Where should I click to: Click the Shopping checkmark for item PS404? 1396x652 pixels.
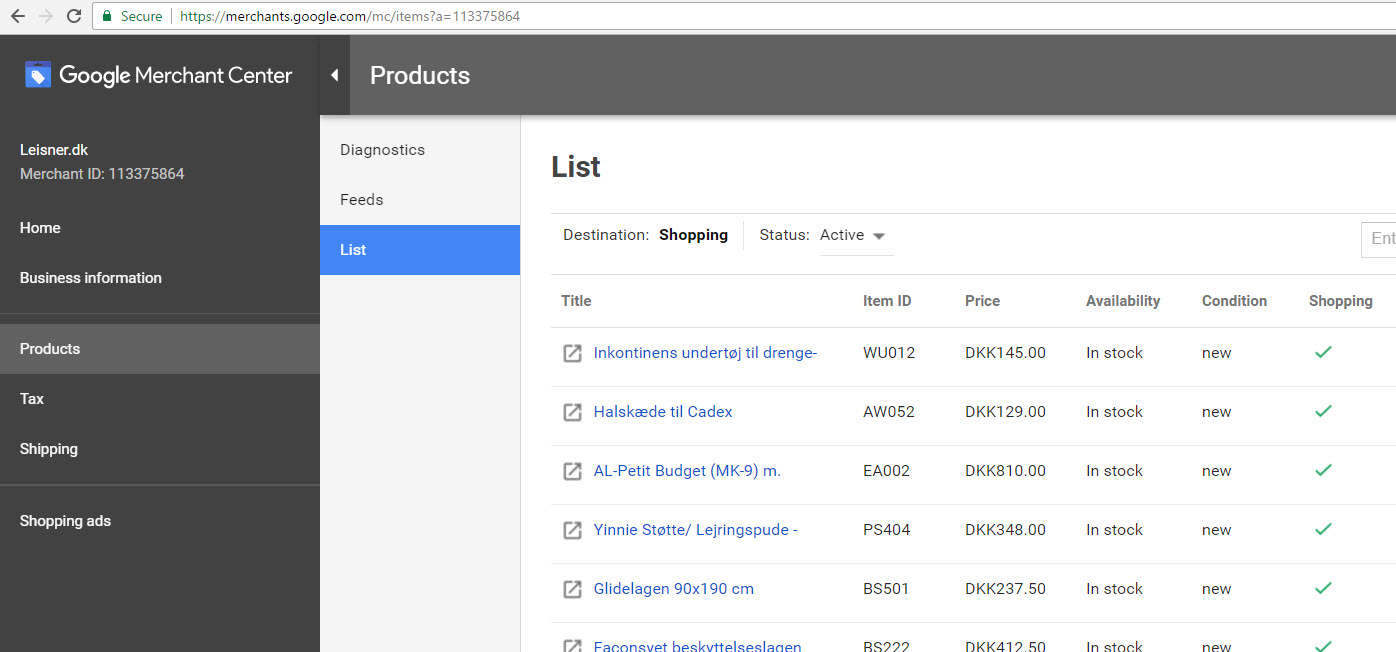(1323, 529)
